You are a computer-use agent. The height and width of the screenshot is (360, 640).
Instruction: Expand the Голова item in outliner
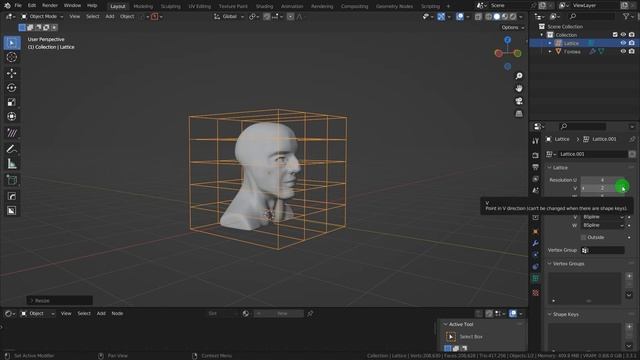[550, 51]
